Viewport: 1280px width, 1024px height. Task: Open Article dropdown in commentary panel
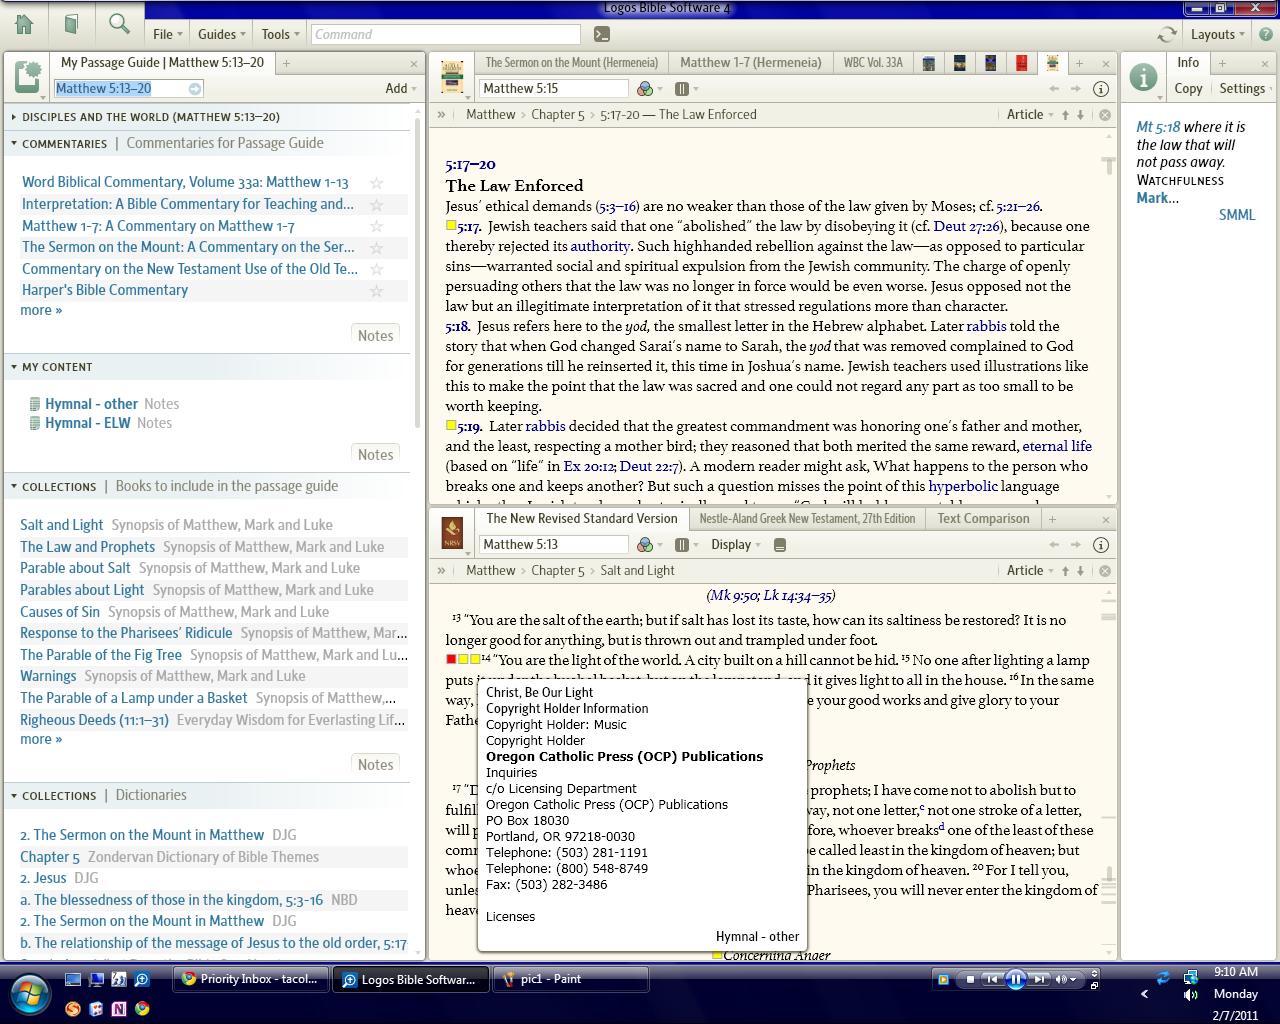(1030, 115)
